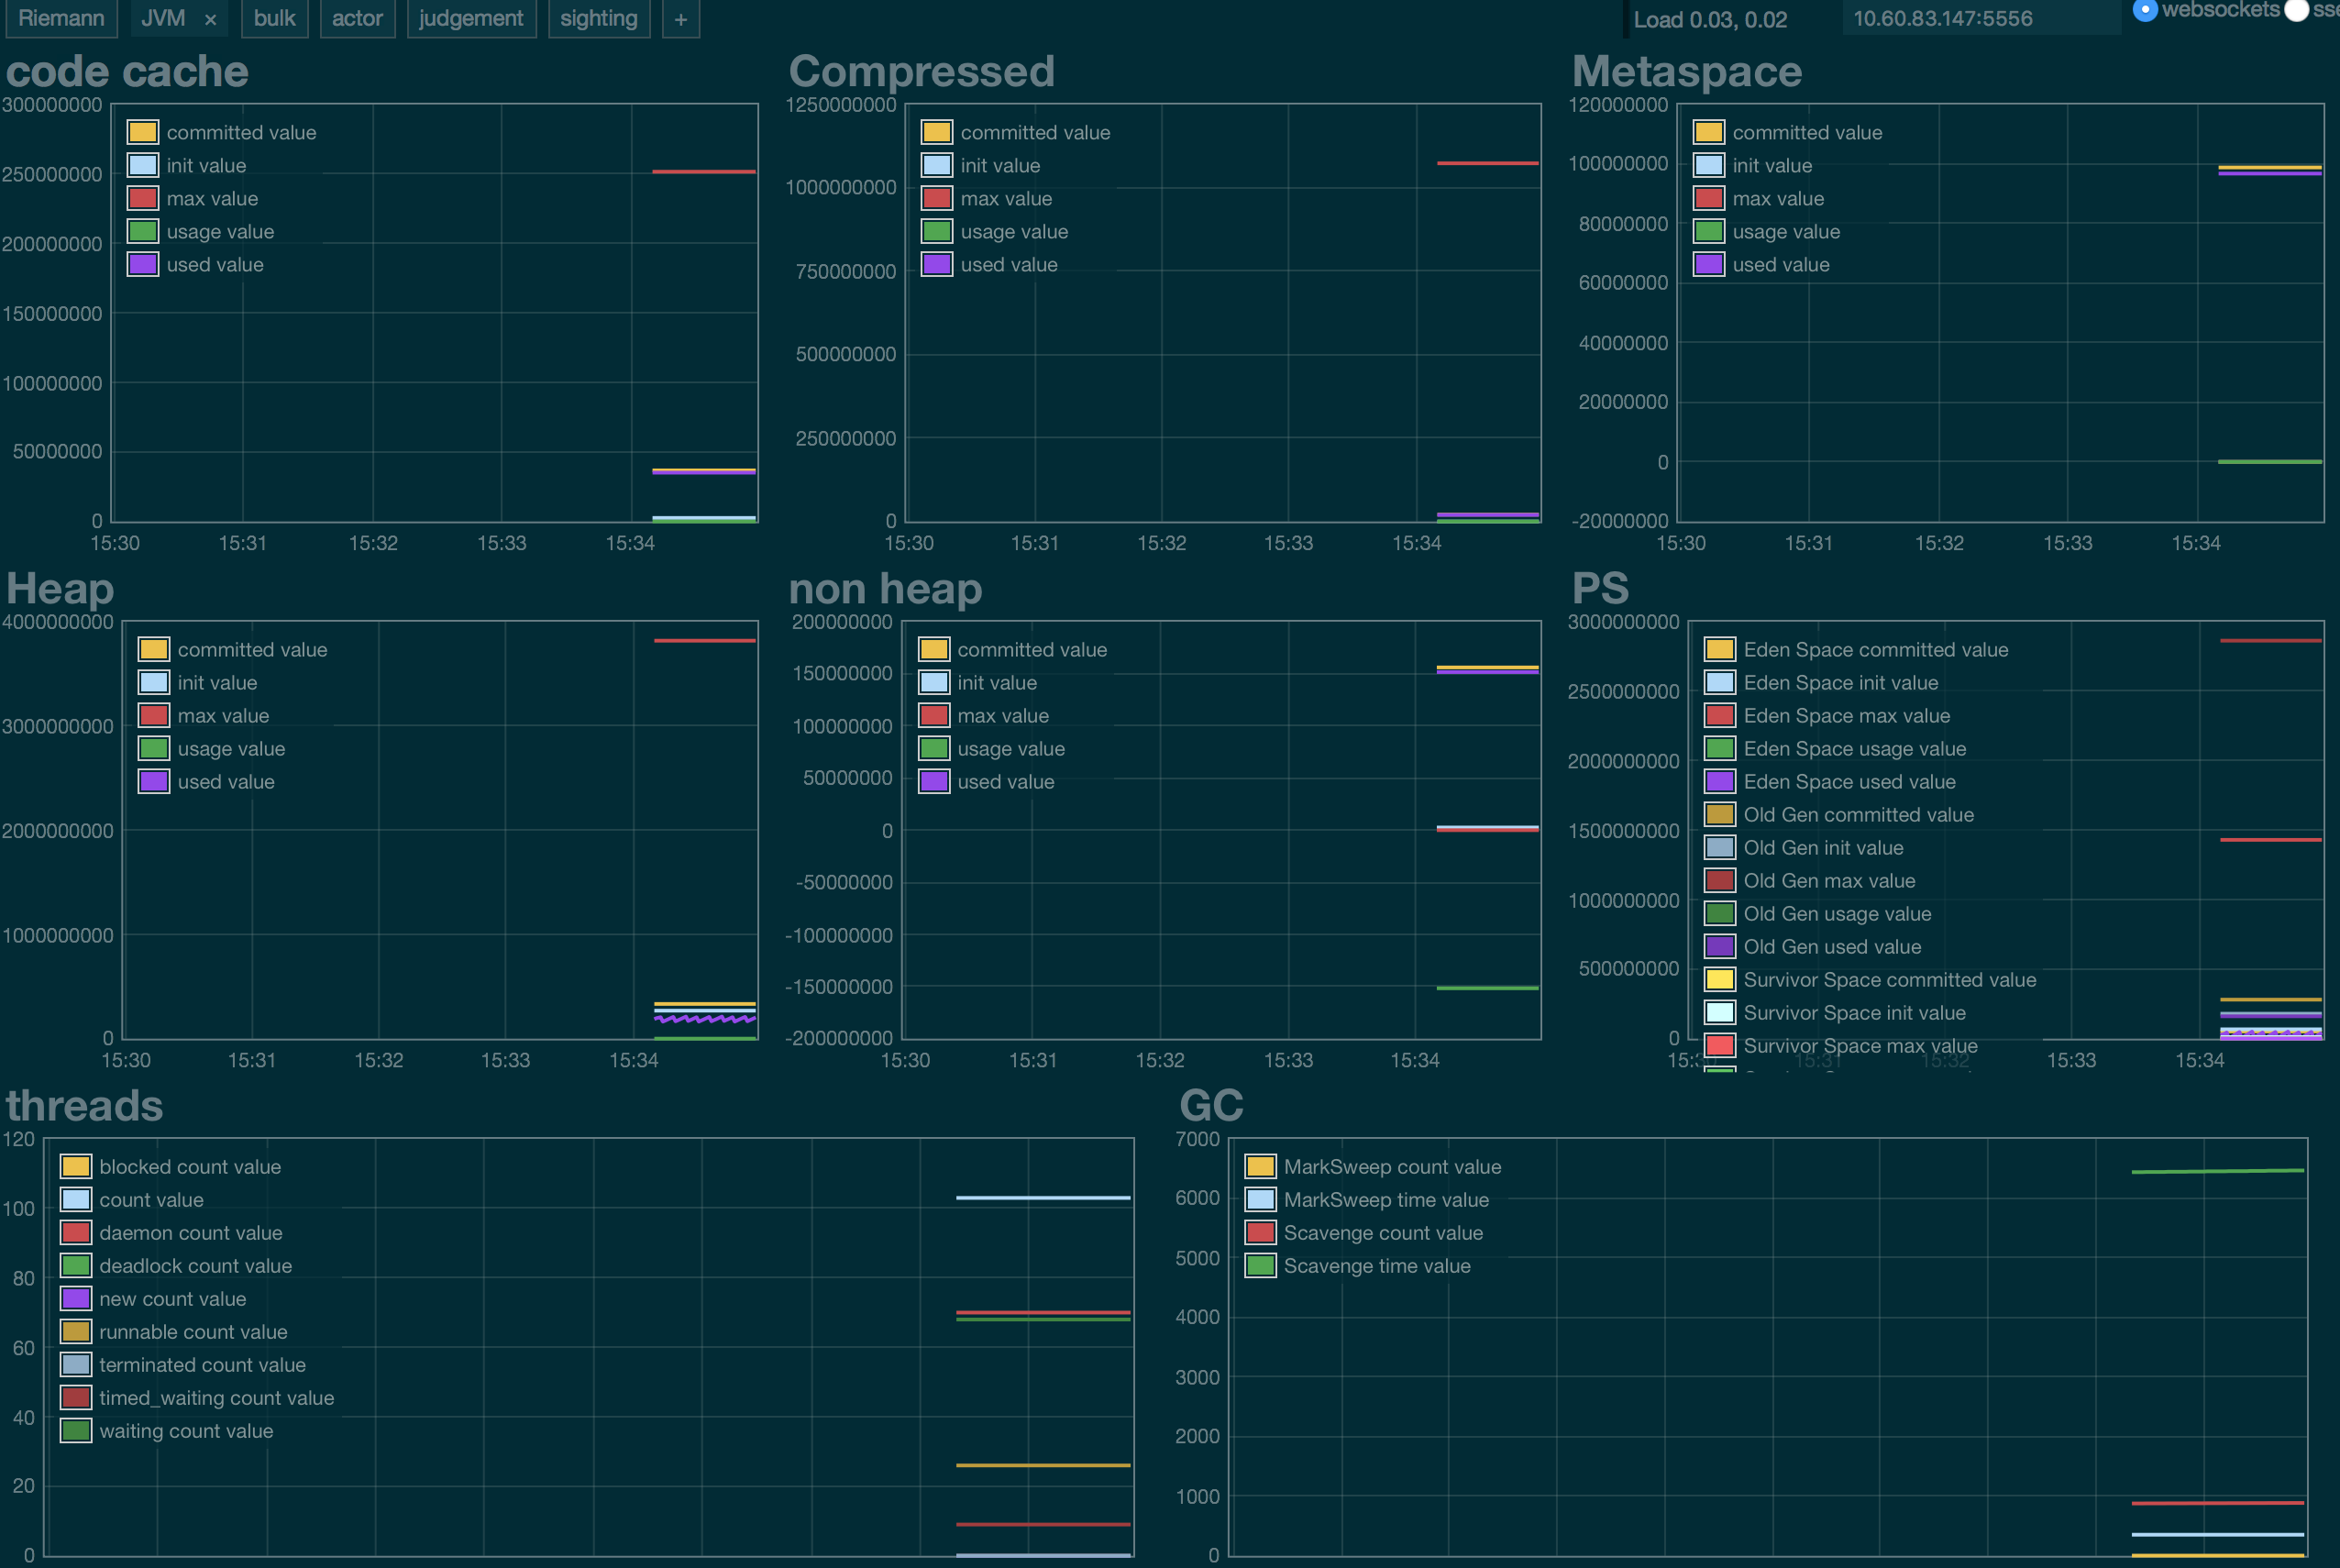Click Heap max value red swatch

pos(154,715)
